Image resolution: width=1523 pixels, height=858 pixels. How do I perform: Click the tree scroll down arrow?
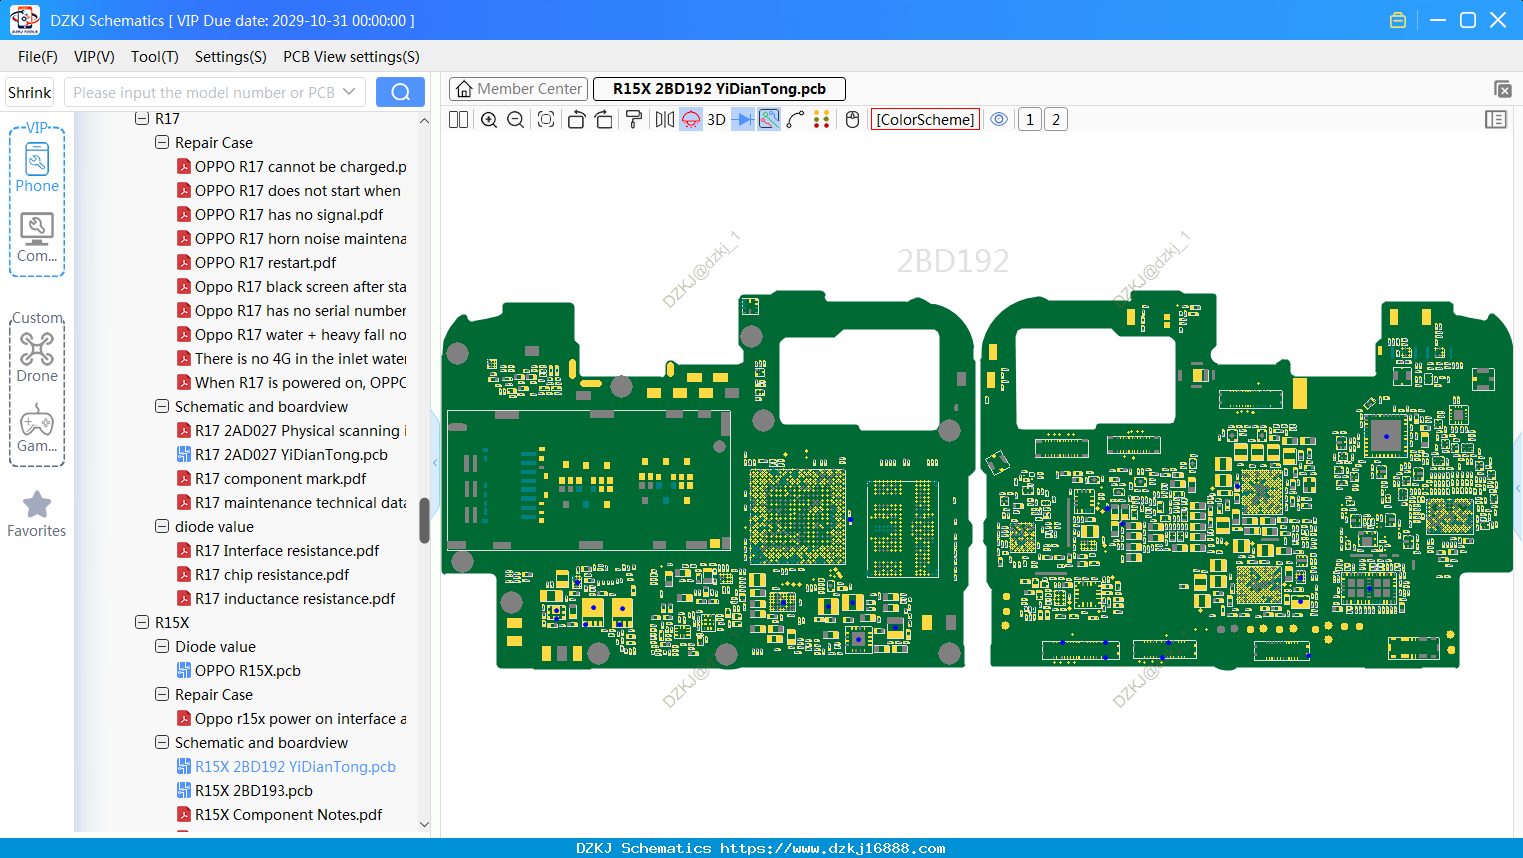(424, 825)
